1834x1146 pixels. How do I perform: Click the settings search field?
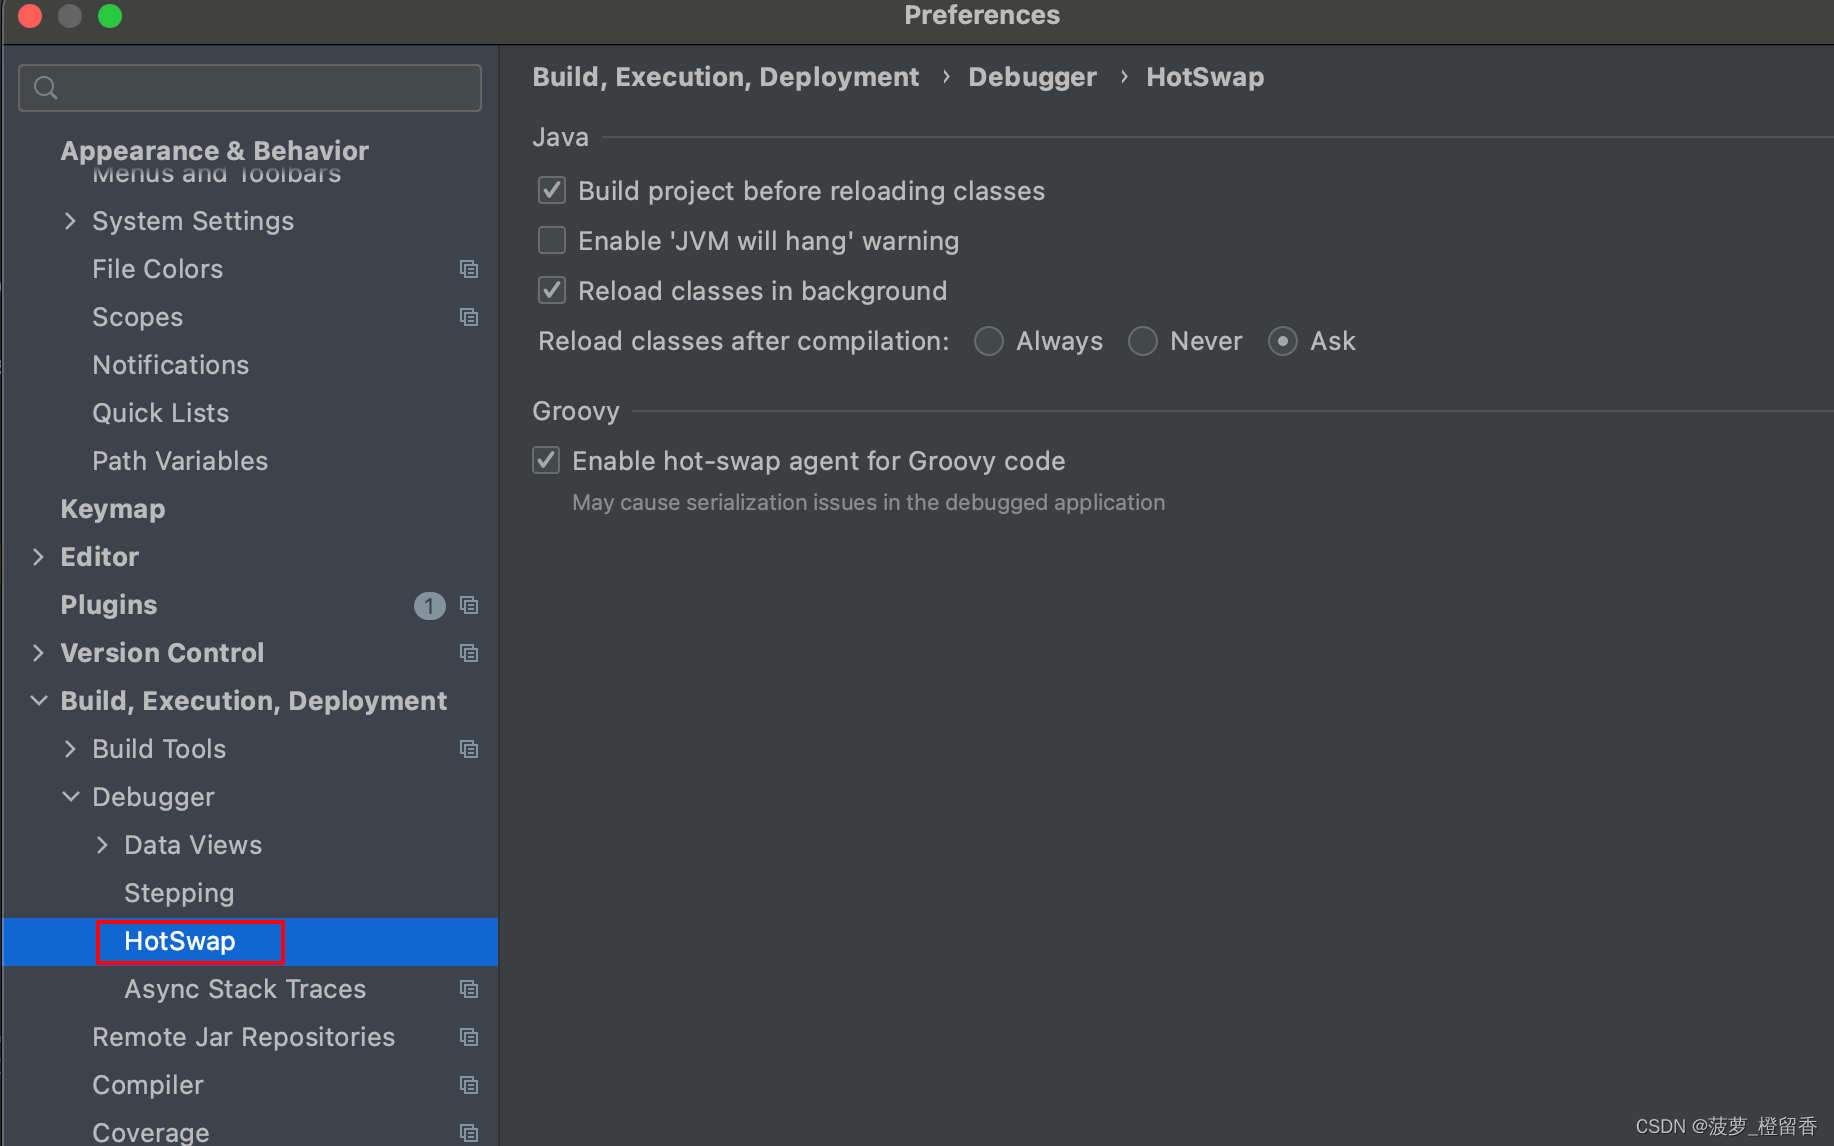point(250,88)
